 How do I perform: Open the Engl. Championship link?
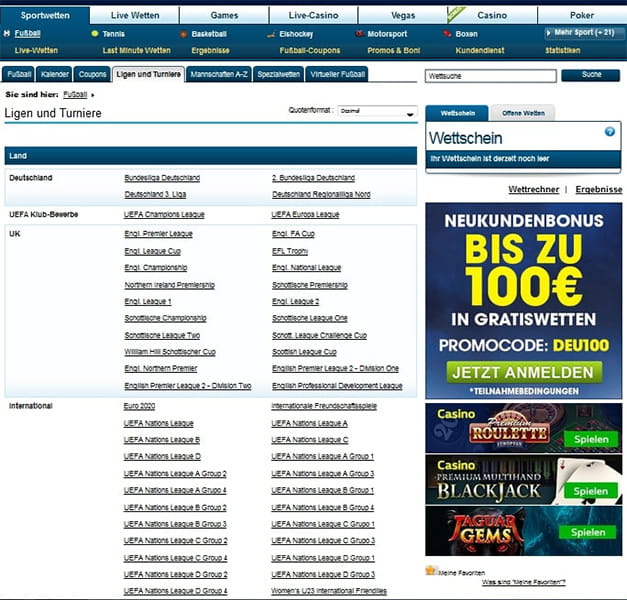[x=156, y=268]
